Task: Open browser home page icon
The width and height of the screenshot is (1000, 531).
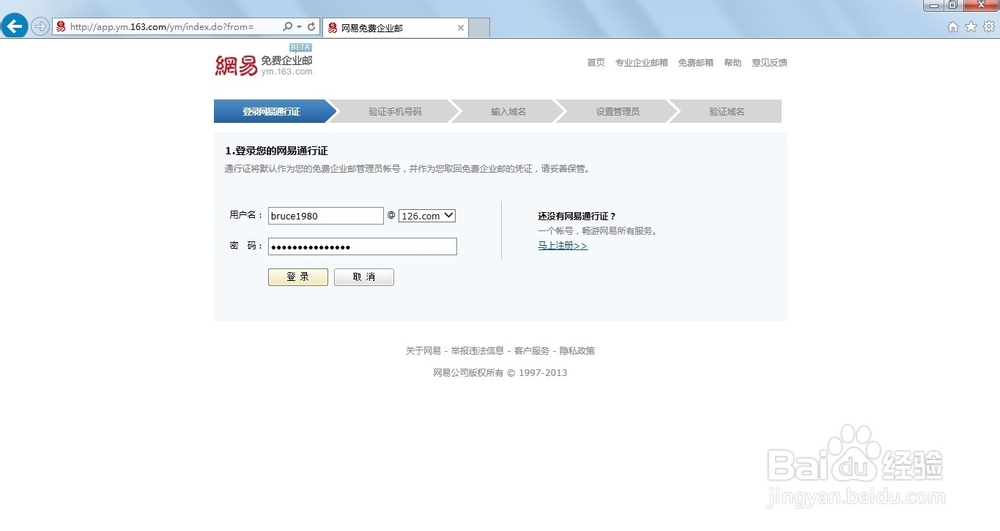Action: point(953,27)
